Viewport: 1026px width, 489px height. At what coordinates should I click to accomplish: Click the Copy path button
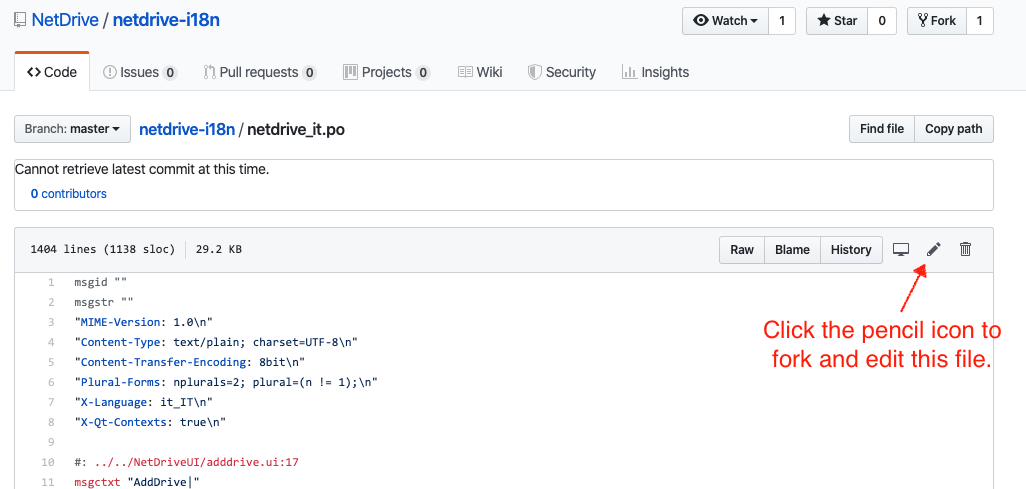click(953, 129)
